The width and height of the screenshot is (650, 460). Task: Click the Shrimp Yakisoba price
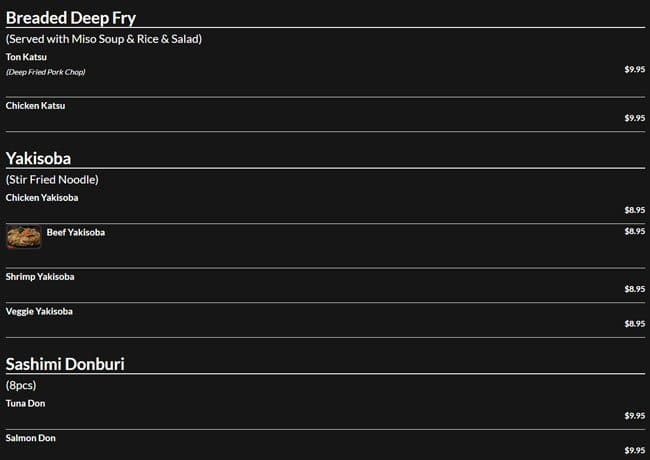(x=634, y=289)
